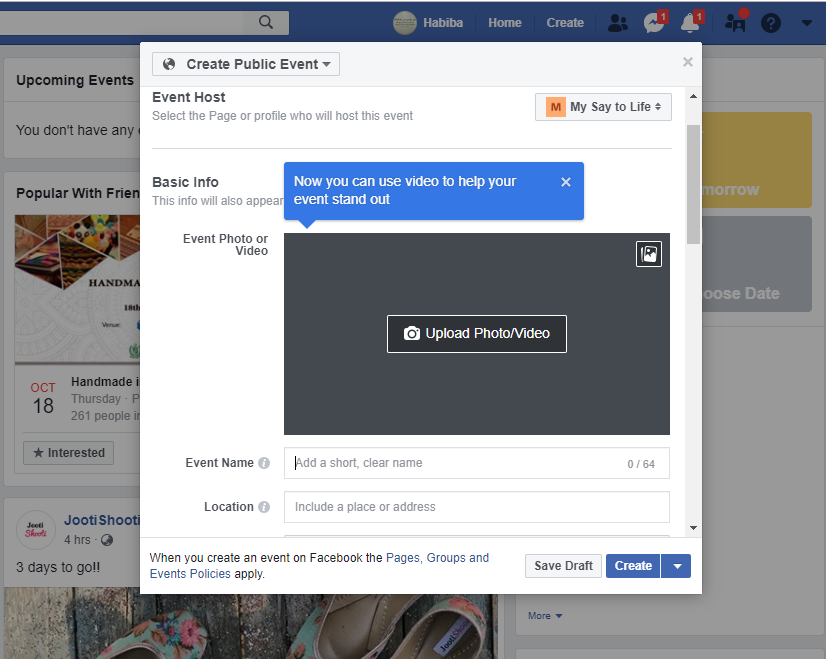Click the 4 hrs post timestamp
826x659 pixels.
point(77,540)
